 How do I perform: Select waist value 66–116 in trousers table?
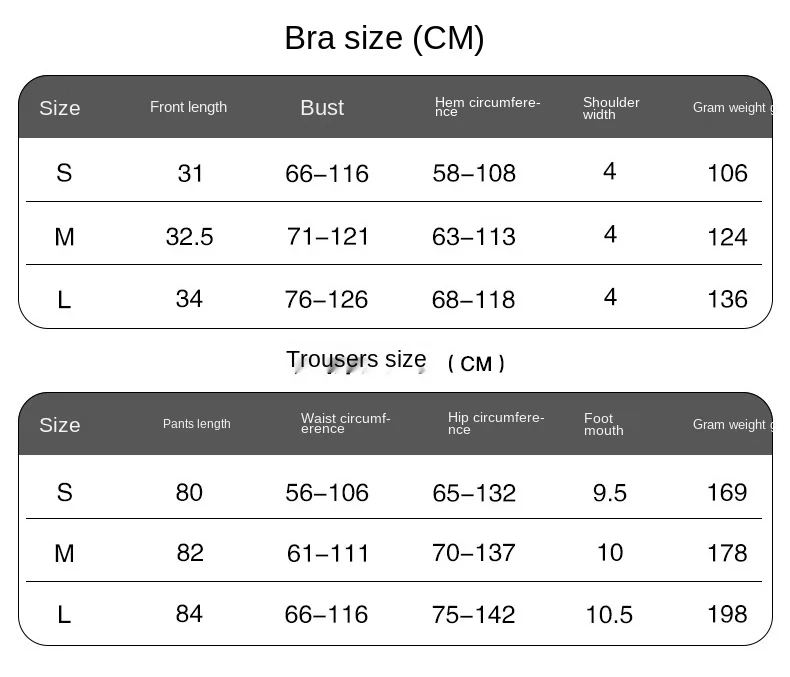coord(327,614)
